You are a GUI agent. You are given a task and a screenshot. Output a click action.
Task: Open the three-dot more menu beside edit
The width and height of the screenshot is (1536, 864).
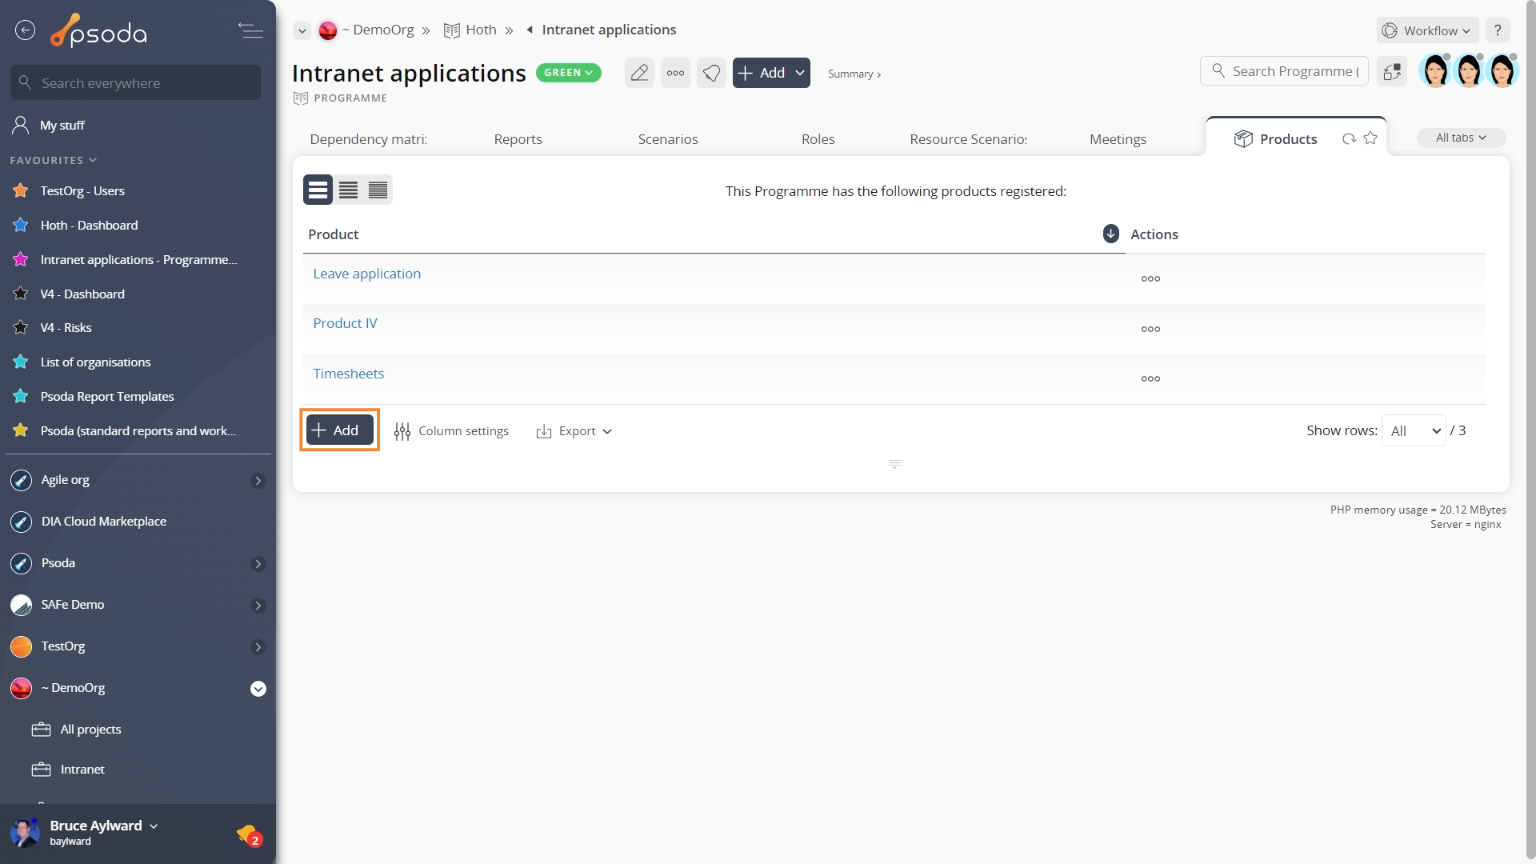(676, 73)
